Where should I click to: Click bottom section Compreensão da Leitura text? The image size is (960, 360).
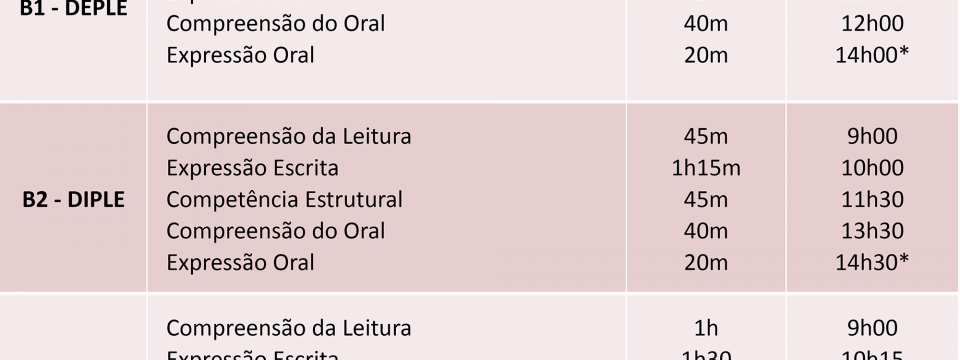[x=288, y=328]
